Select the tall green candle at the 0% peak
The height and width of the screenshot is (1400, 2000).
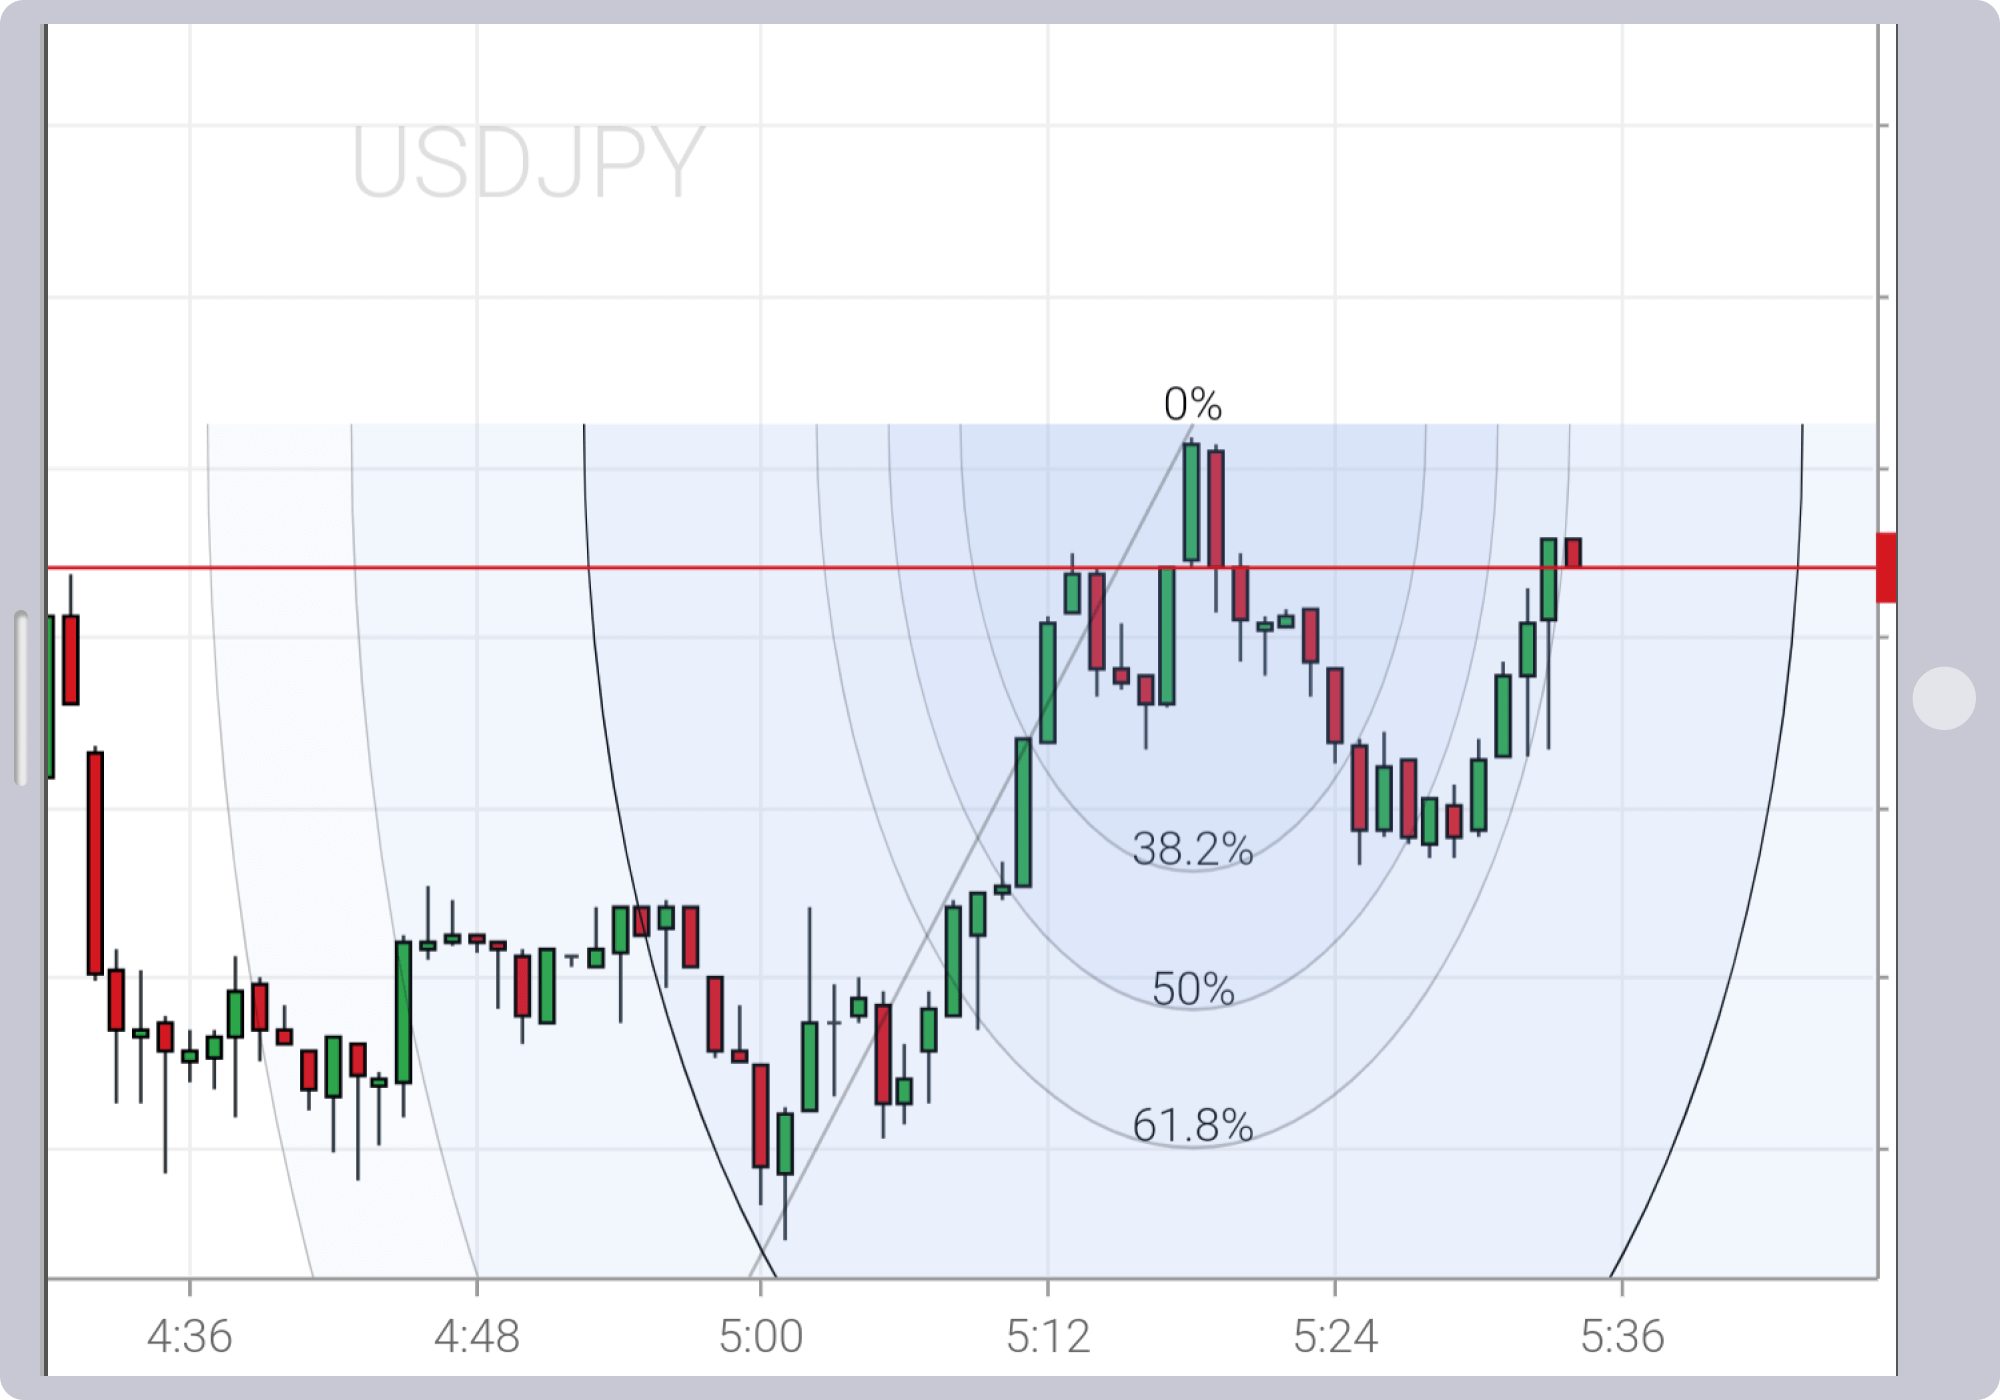tap(1191, 502)
